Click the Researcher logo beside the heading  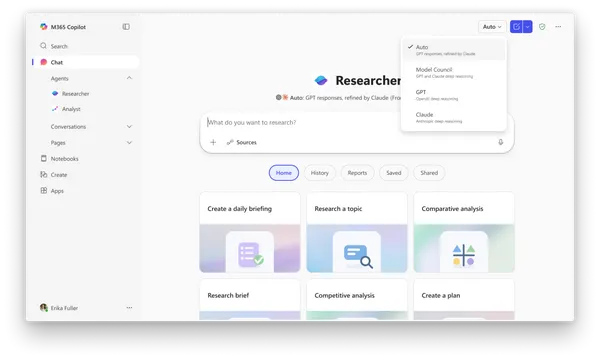pos(321,80)
